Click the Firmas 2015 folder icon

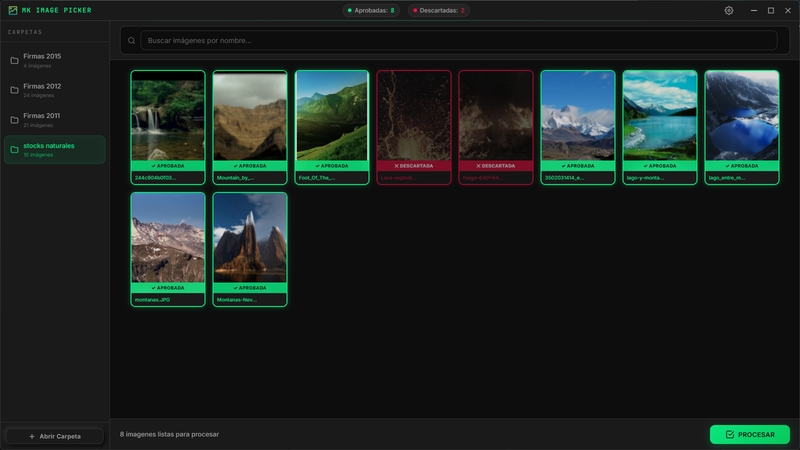pos(14,61)
